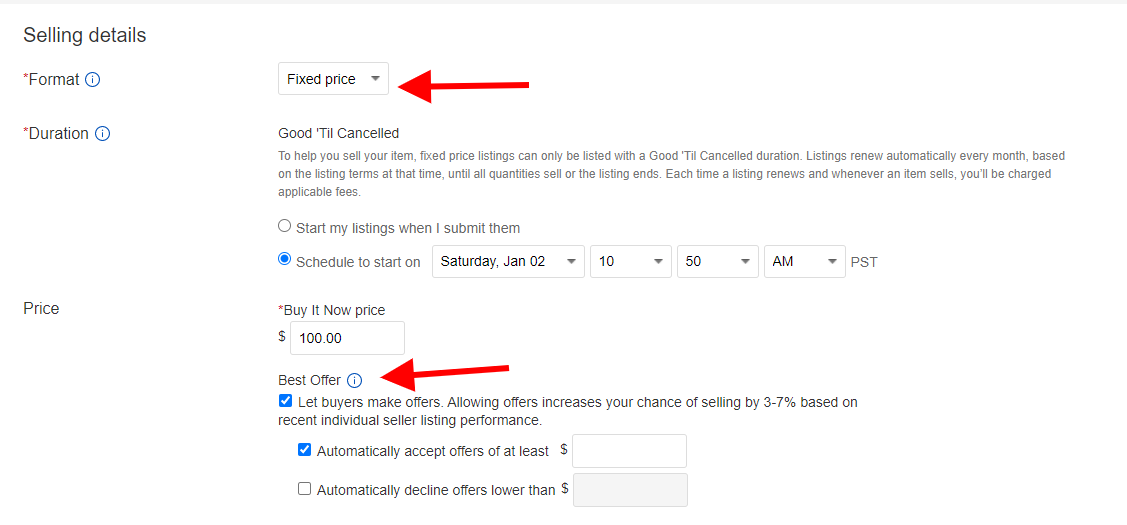1127x525 pixels.
Task: Select 'Start my listings when I submit them'
Action: 285,227
